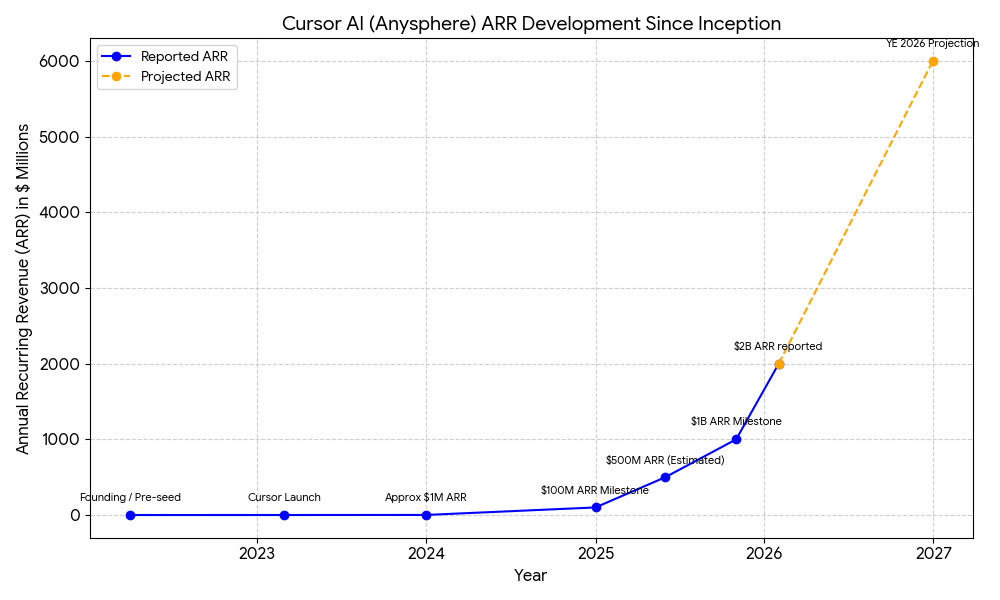
Task: Click the blue marker in Reported ARR legend
Action: (116, 57)
